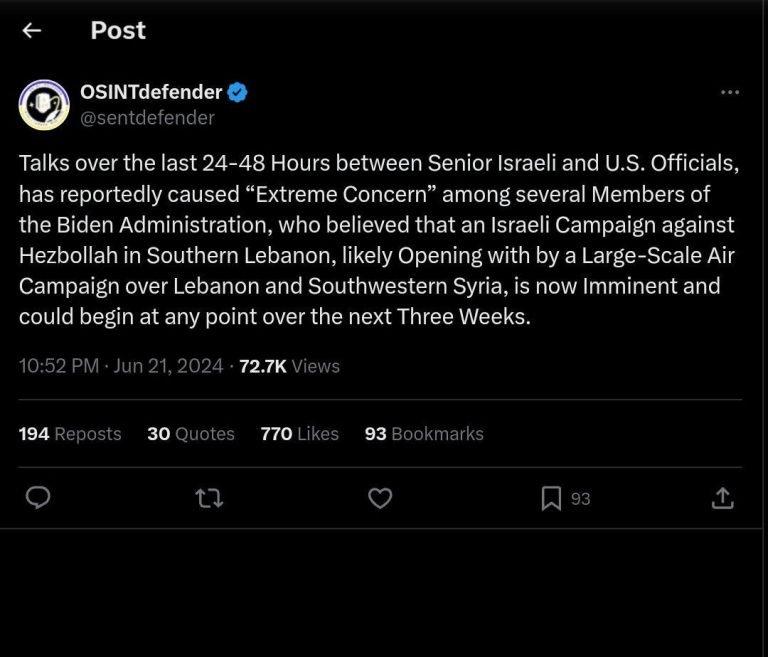The image size is (768, 657).
Task: Click the OSINTdefender profile avatar
Action: [x=44, y=105]
